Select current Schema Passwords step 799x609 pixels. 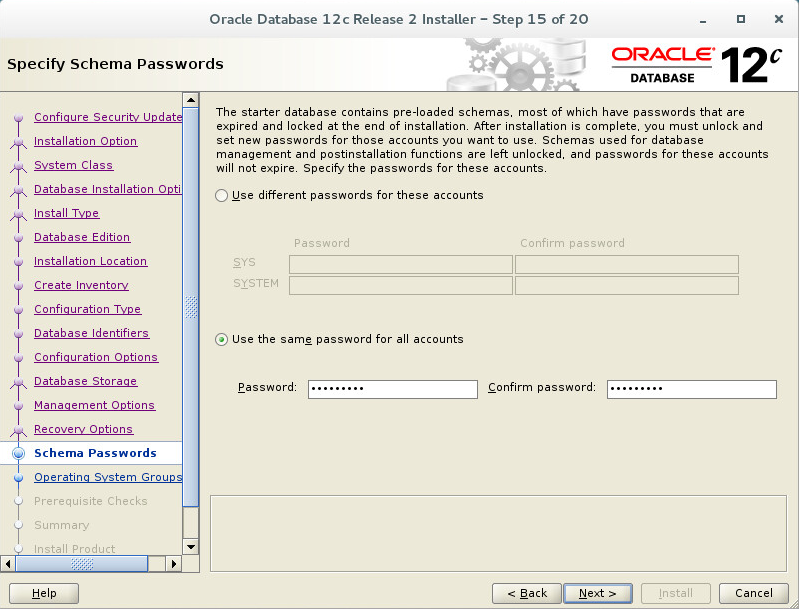click(x=95, y=453)
